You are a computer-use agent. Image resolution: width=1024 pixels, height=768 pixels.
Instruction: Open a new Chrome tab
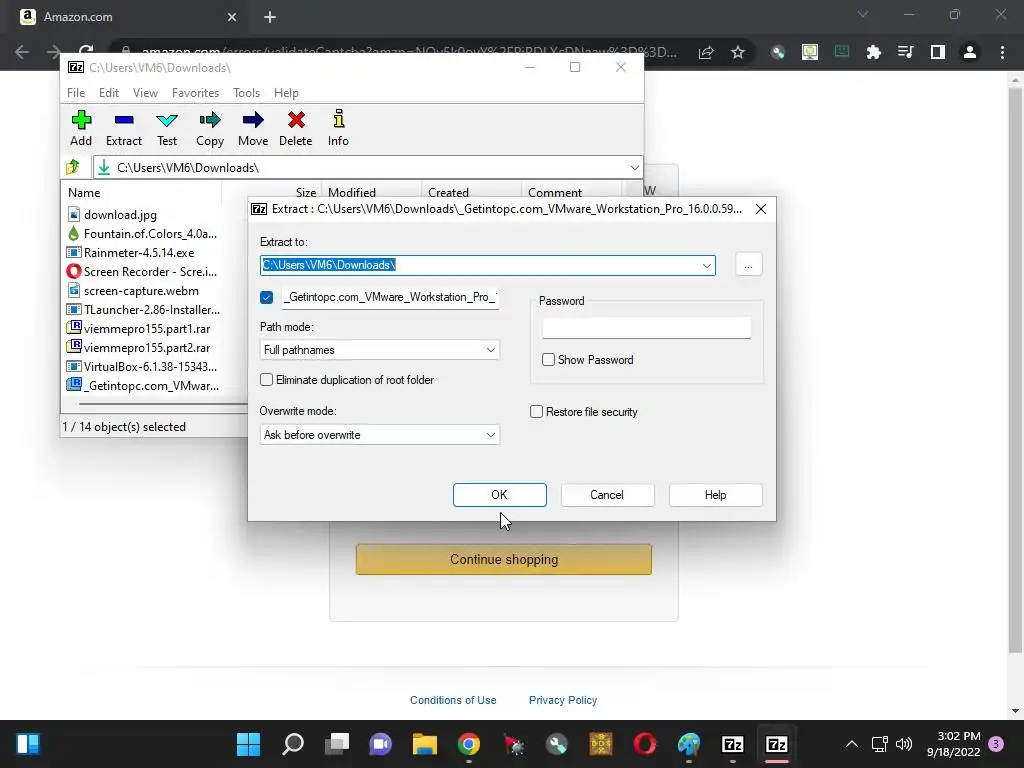(270, 17)
